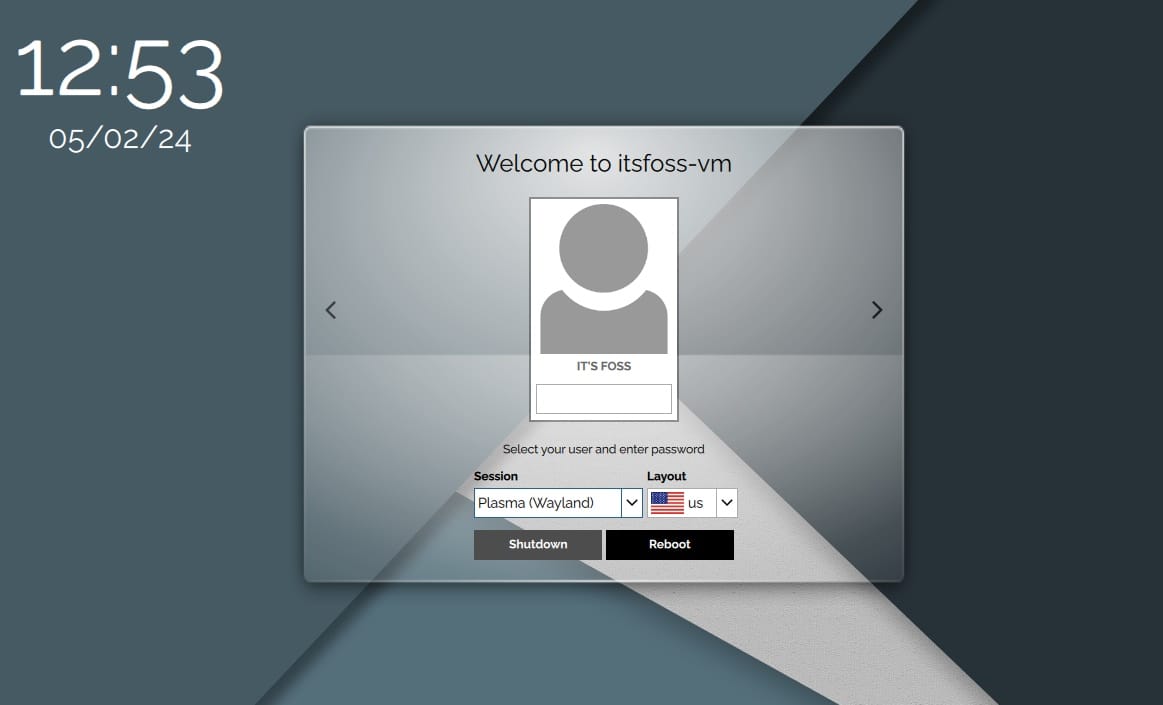Click the Welcome to itsfoss-vm title
Image resolution: width=1163 pixels, height=705 pixels.
pyautogui.click(x=603, y=163)
